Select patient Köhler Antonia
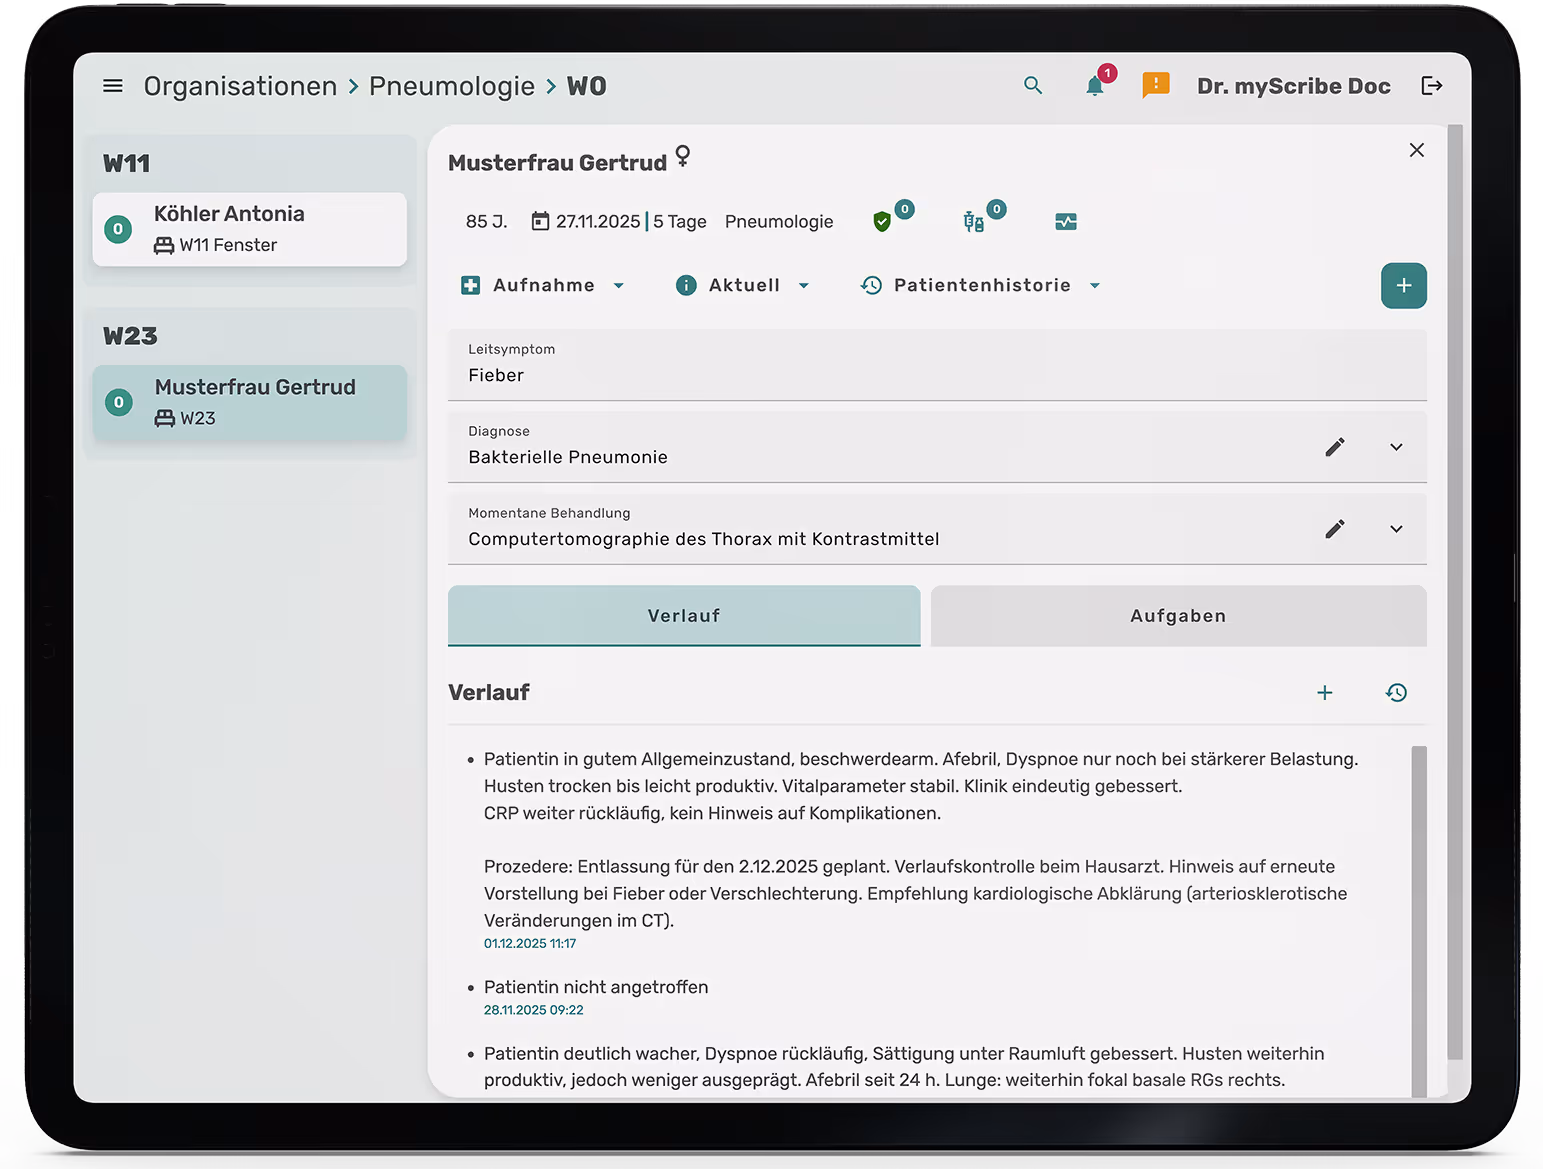 249,229
